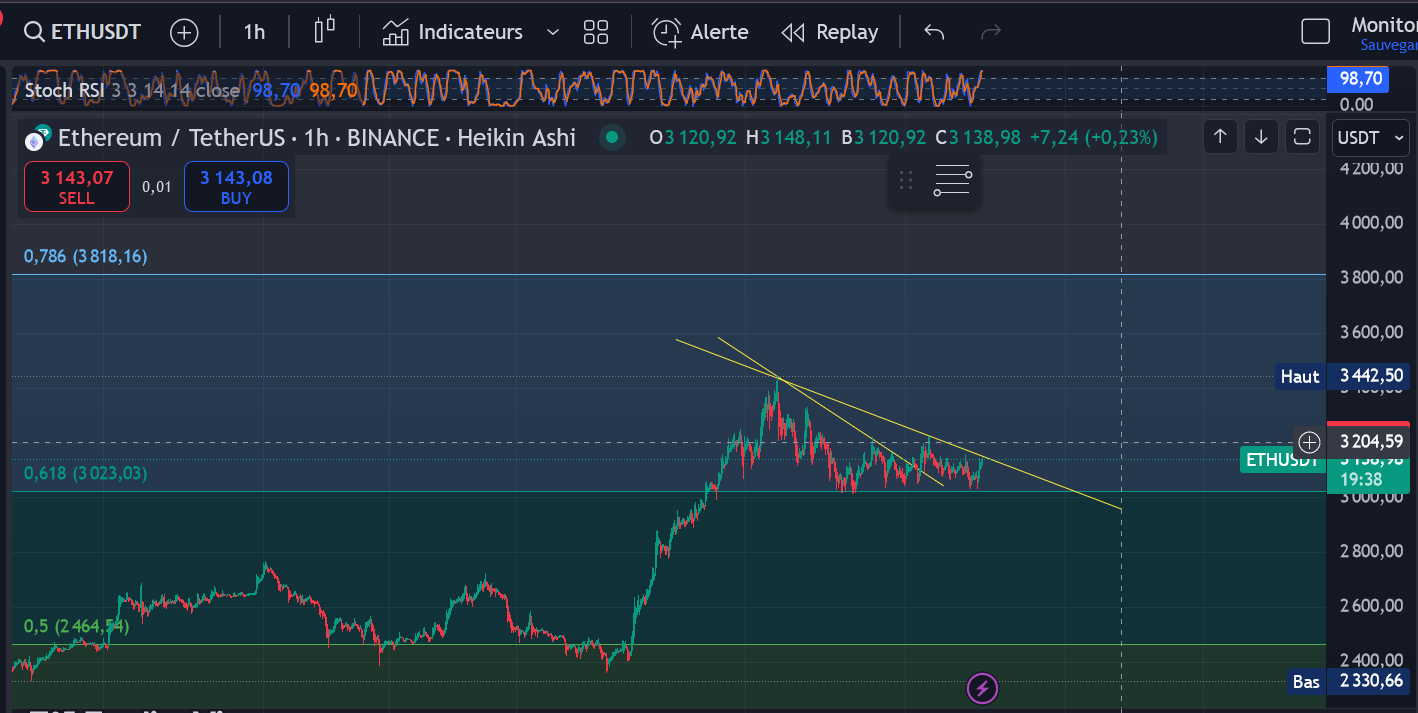Viewport: 1418px width, 713px height.
Task: Click the 2 800,00 price scale tick
Action: (x=1371, y=551)
